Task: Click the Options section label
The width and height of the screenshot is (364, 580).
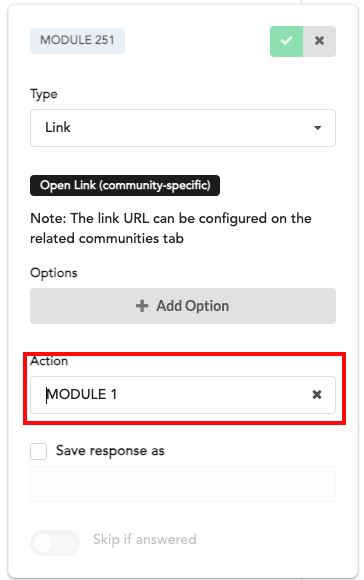Action: click(x=54, y=273)
